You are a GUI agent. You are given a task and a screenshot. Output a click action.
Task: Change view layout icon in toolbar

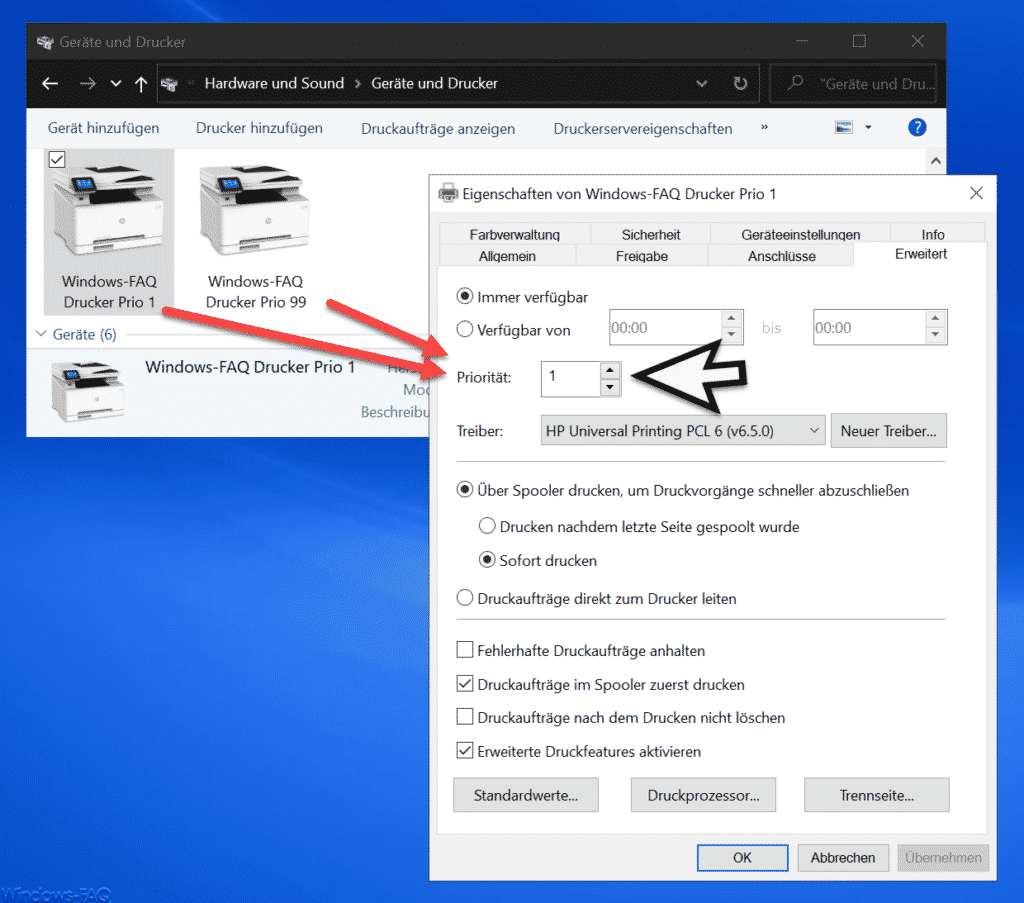click(844, 127)
